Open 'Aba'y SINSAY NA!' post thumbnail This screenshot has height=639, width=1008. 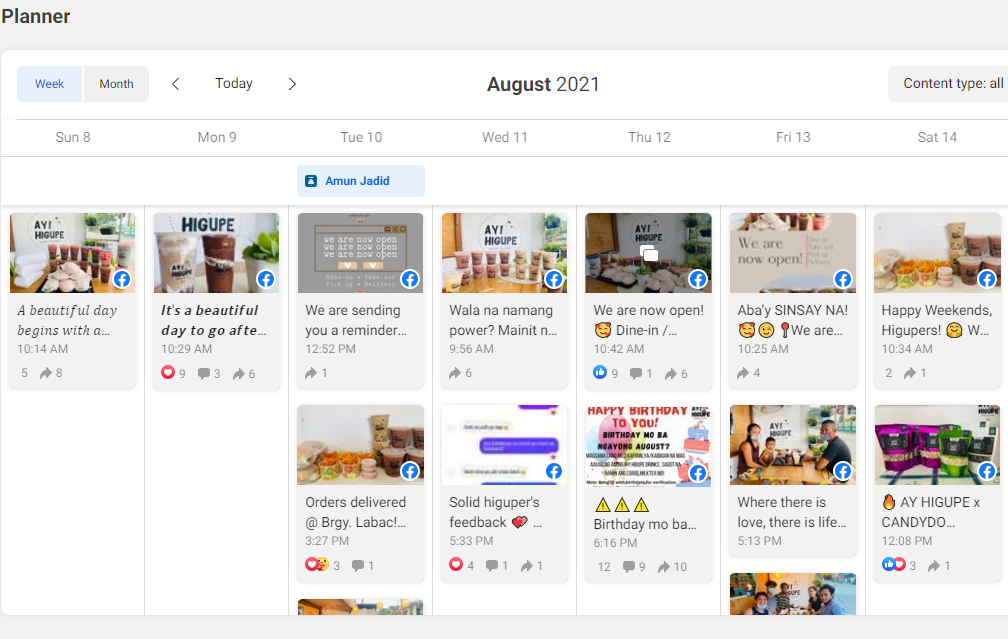pos(793,253)
